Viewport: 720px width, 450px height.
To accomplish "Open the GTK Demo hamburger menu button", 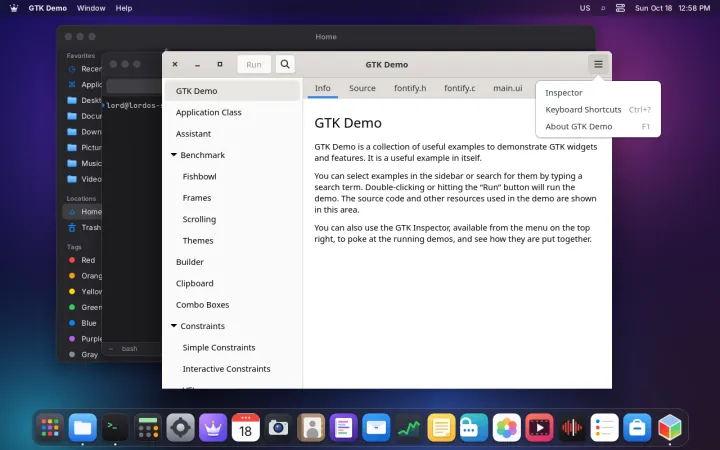I will (598, 64).
